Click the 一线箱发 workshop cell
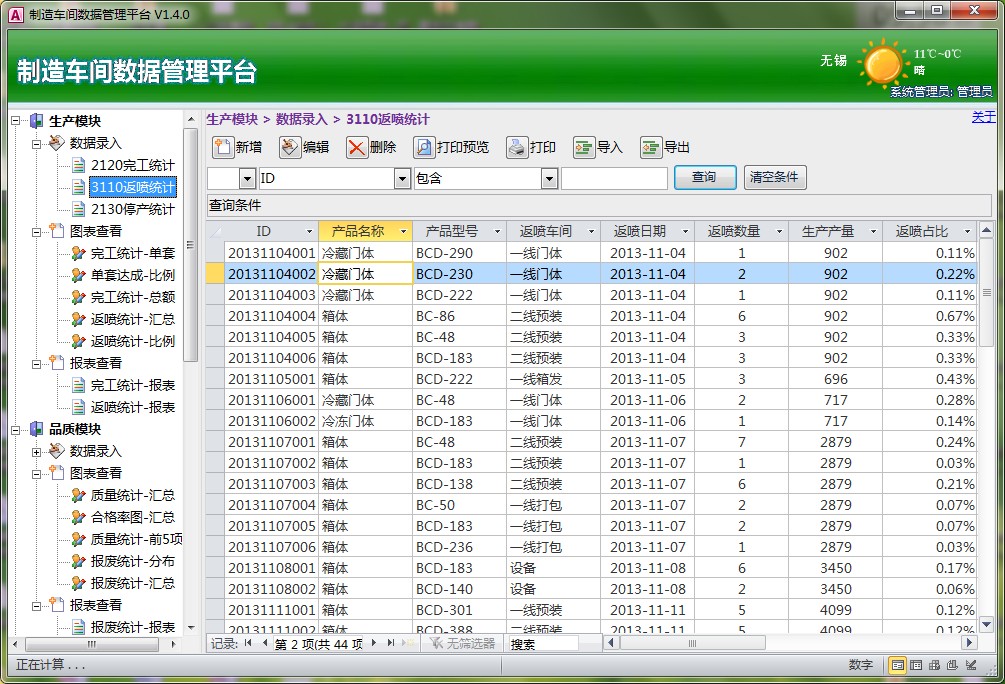Viewport: 1005px width, 684px height. [553, 380]
